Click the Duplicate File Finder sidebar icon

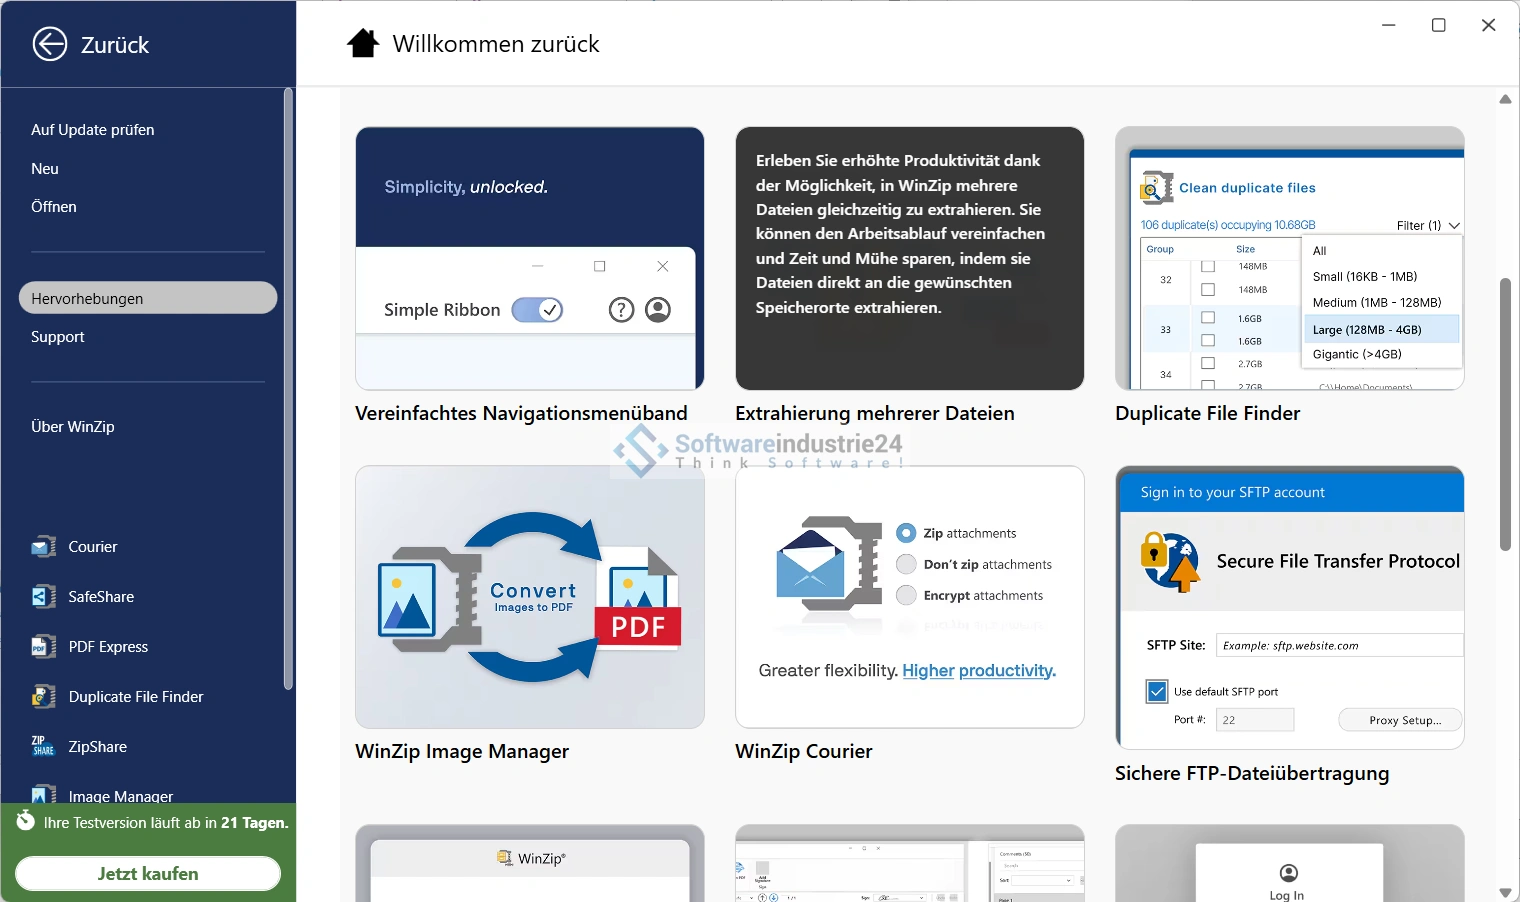coord(43,697)
